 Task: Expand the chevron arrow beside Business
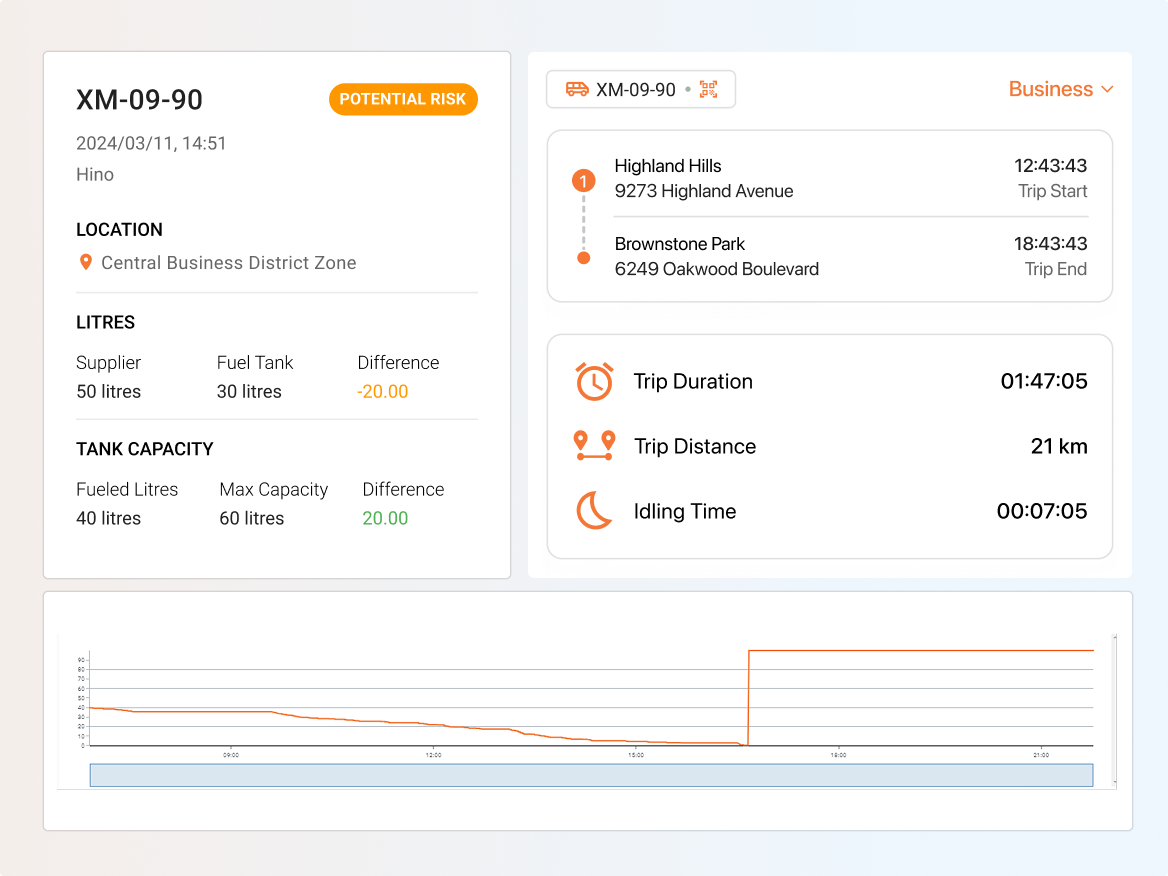[x=1107, y=89]
